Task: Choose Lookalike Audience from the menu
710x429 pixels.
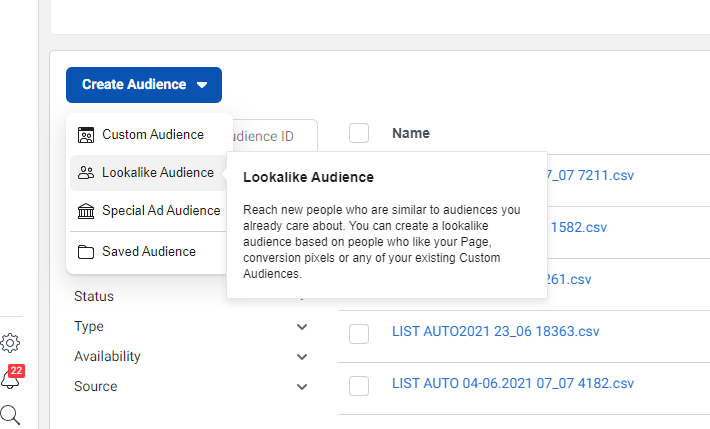Action: point(157,173)
